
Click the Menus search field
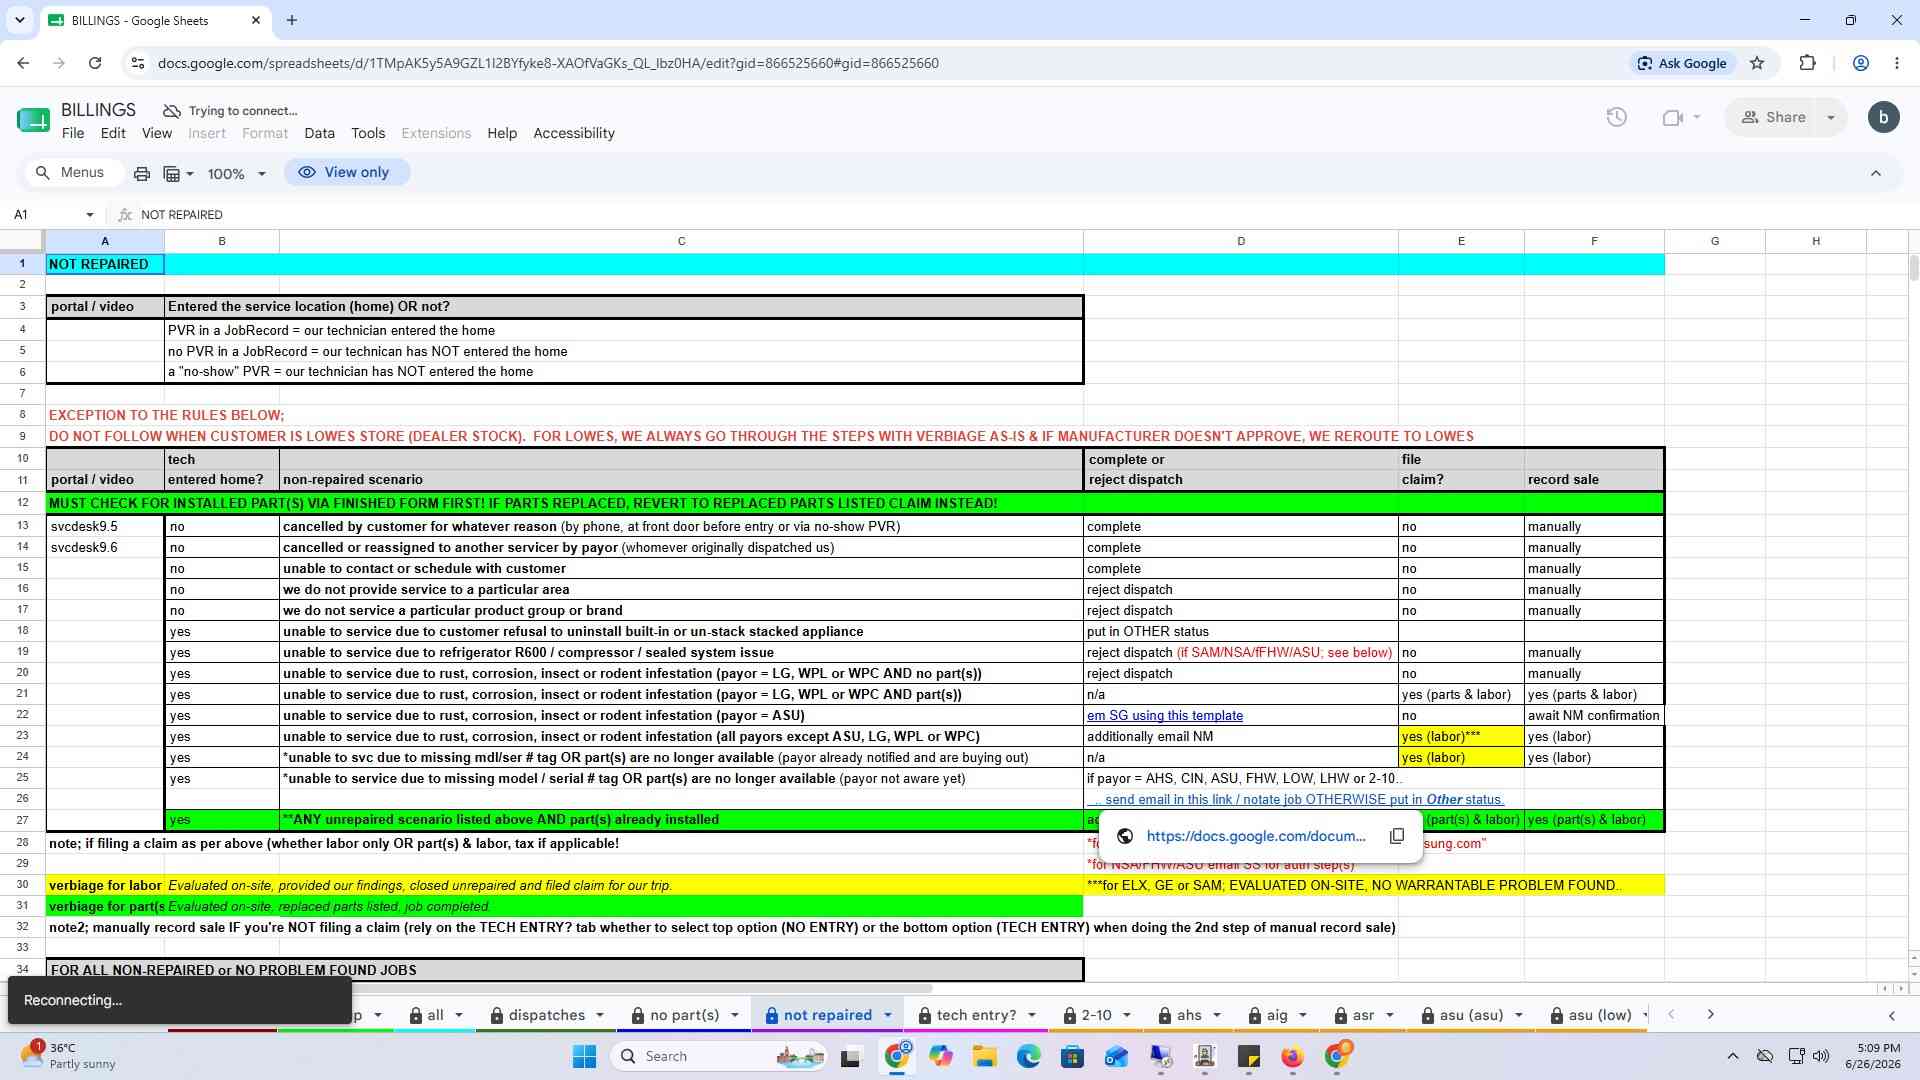[x=71, y=173]
